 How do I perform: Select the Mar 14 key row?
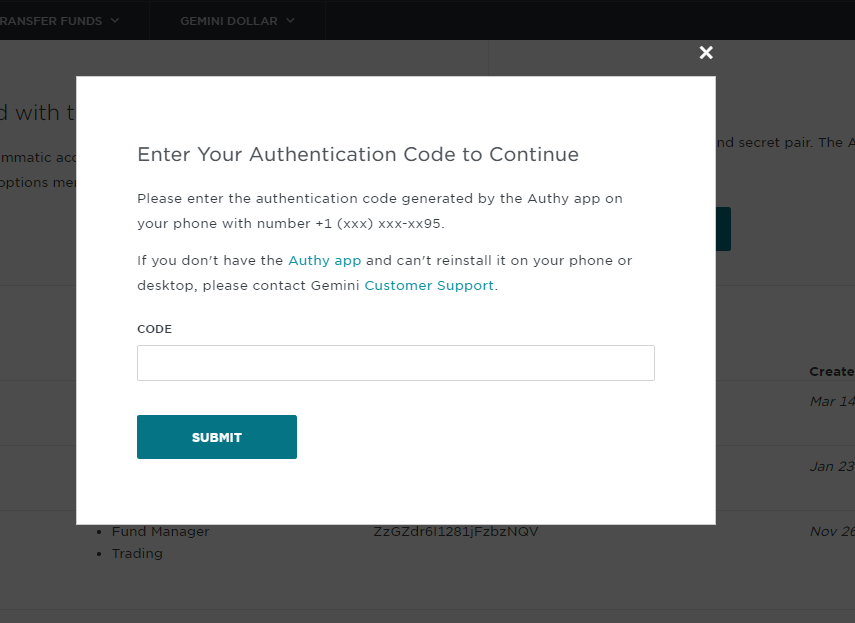(832, 401)
